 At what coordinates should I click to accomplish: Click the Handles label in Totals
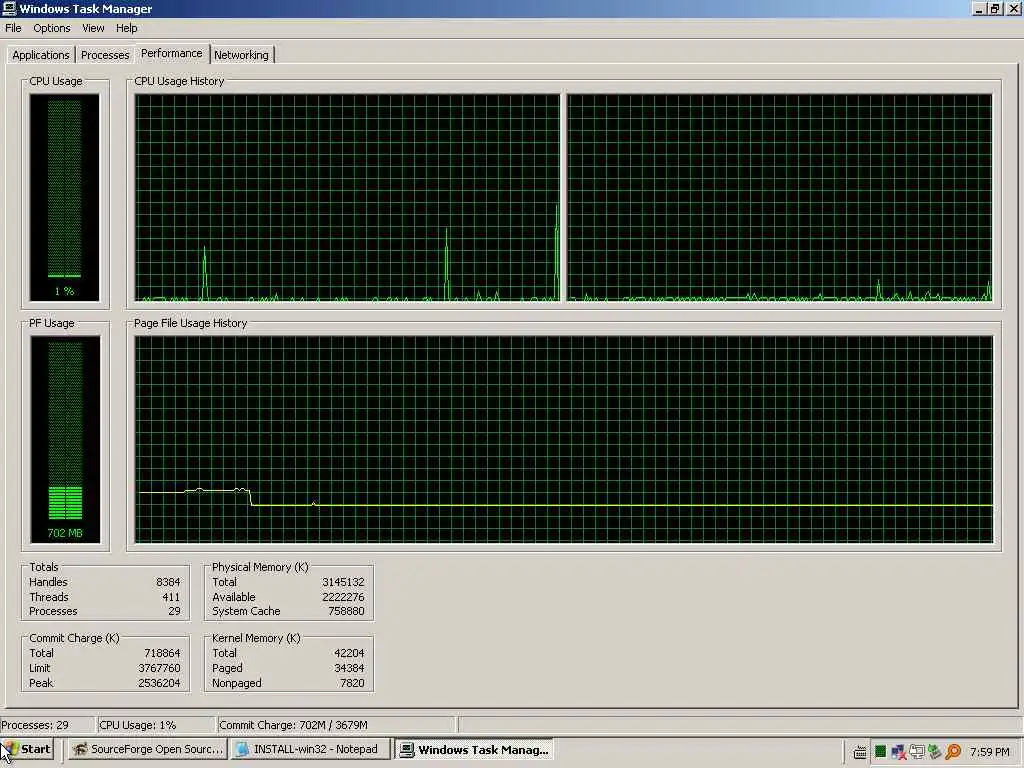48,582
